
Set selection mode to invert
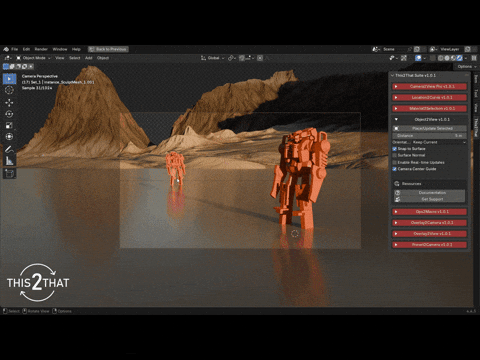pyautogui.click(x=24, y=67)
